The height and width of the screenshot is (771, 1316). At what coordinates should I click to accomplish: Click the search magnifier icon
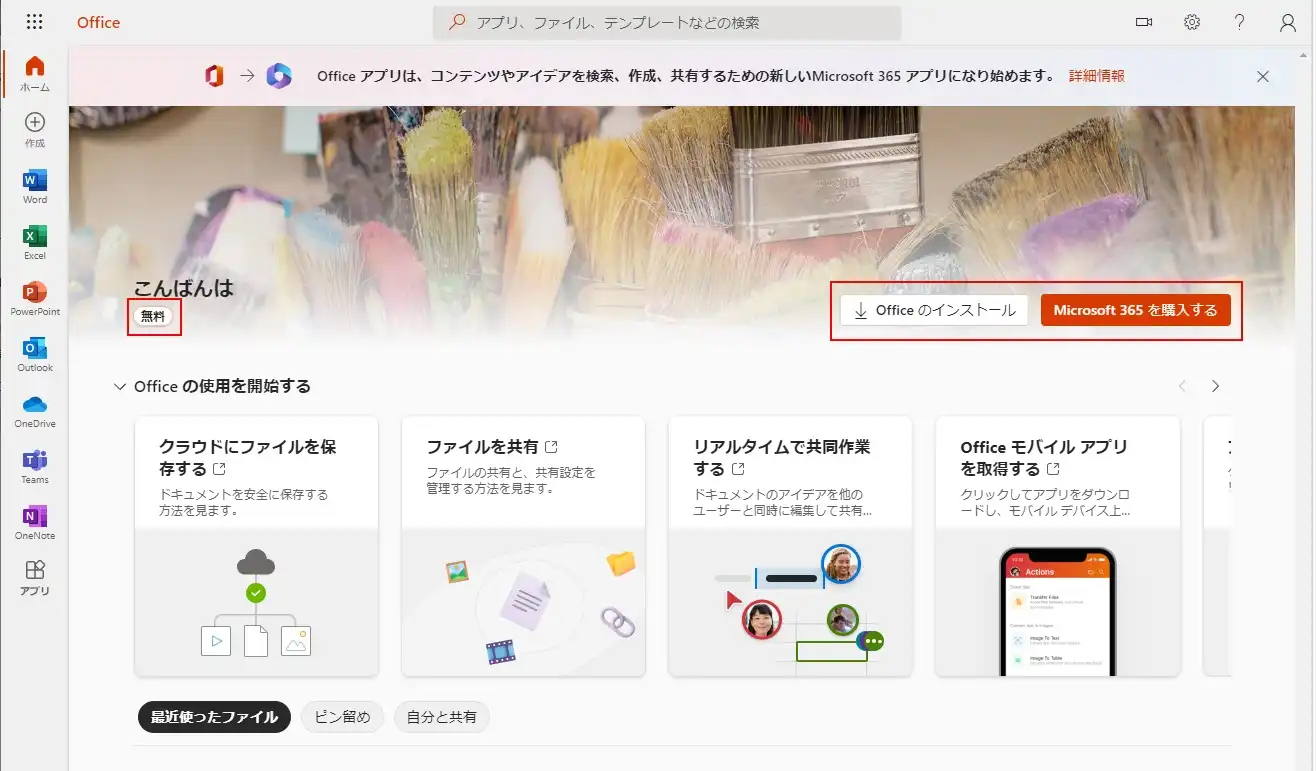click(457, 22)
